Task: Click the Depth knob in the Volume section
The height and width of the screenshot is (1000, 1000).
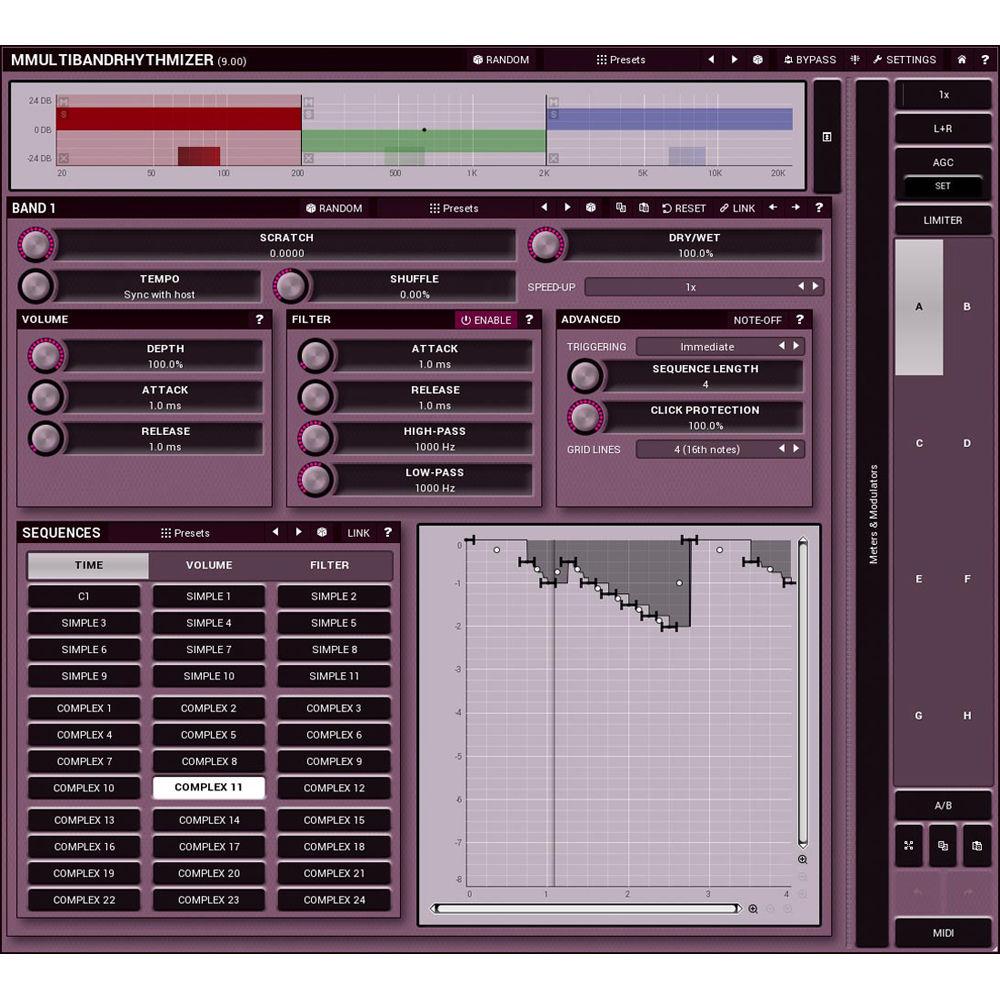Action: coord(44,356)
